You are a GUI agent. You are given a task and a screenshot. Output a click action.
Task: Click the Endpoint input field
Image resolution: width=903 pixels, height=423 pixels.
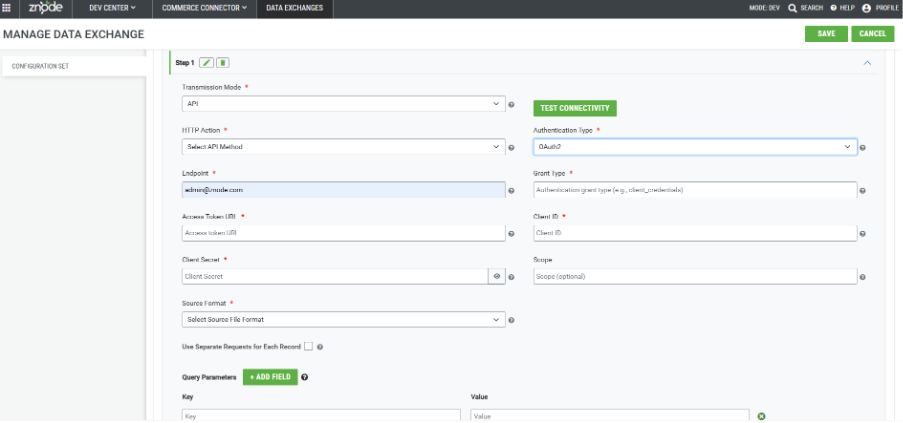[344, 190]
